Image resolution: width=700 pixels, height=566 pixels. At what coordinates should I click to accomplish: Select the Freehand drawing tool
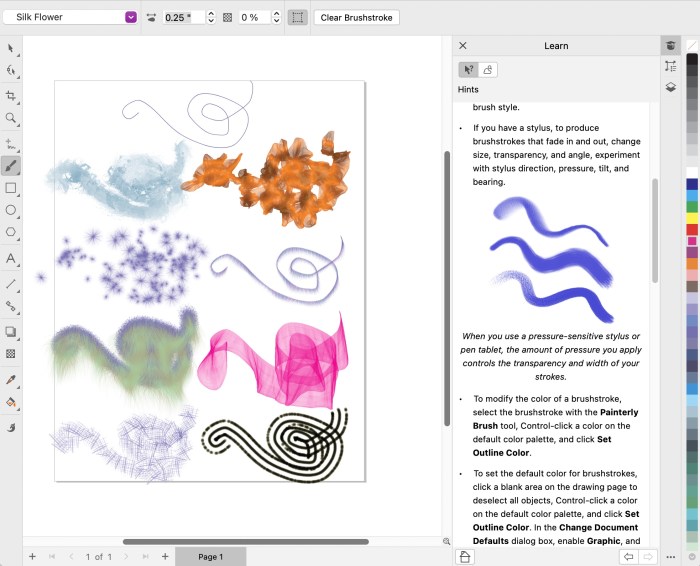11,144
